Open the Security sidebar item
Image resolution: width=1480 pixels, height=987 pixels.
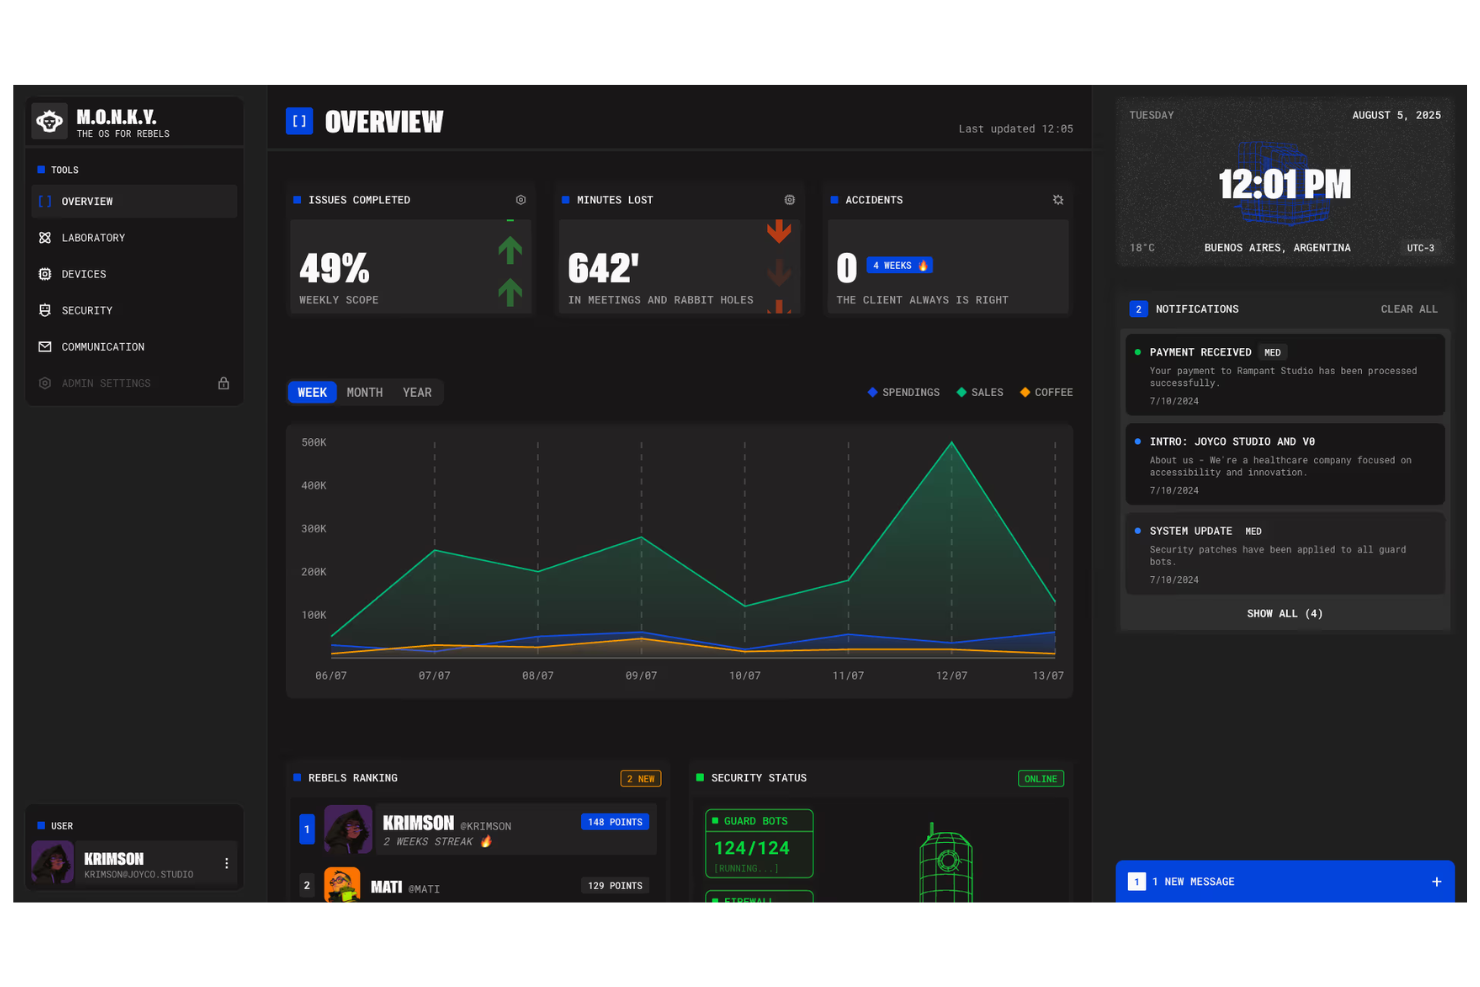pos(134,311)
